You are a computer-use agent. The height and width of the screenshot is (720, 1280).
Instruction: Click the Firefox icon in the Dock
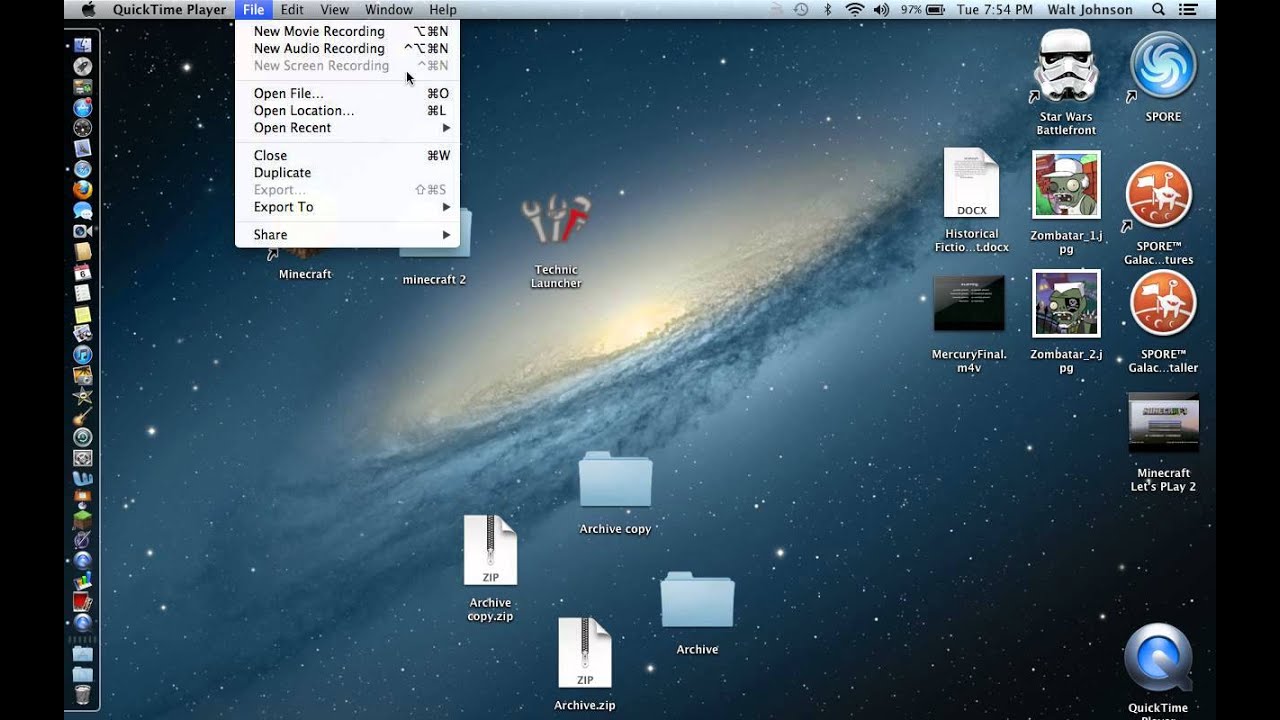point(82,190)
